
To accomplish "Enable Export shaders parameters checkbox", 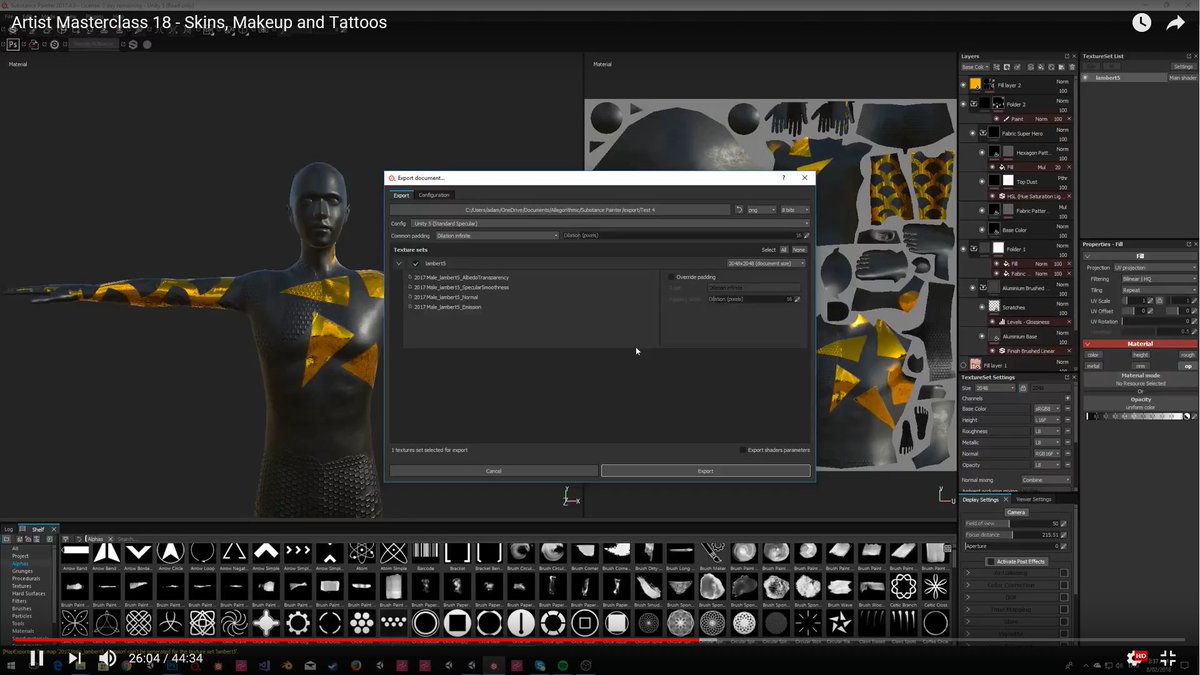I will coord(742,450).
